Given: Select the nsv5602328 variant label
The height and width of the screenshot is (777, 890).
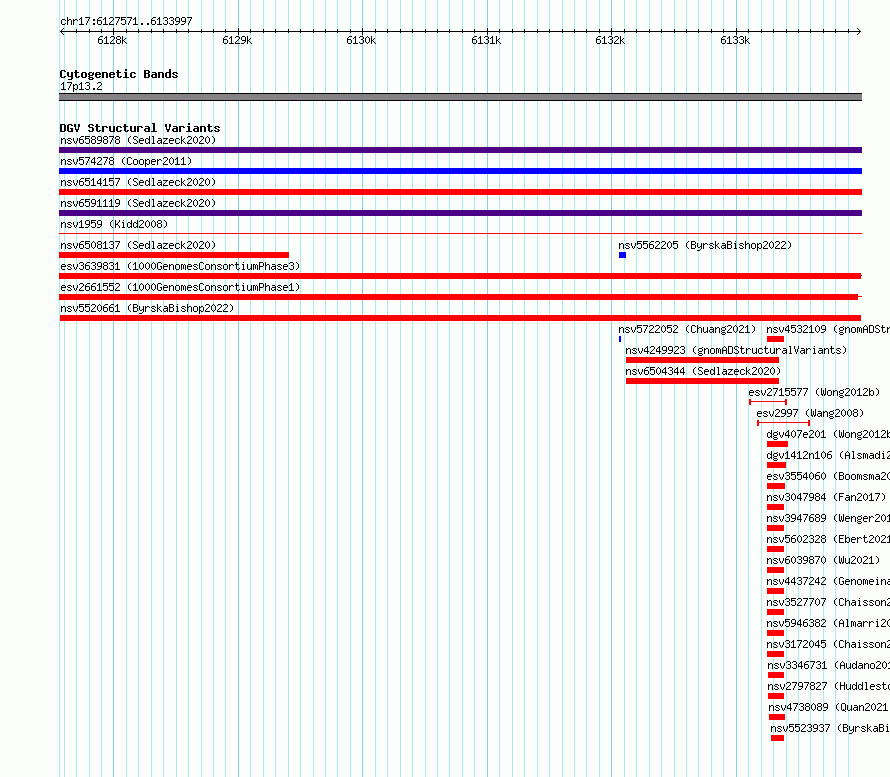Looking at the screenshot, I should pyautogui.click(x=828, y=539).
